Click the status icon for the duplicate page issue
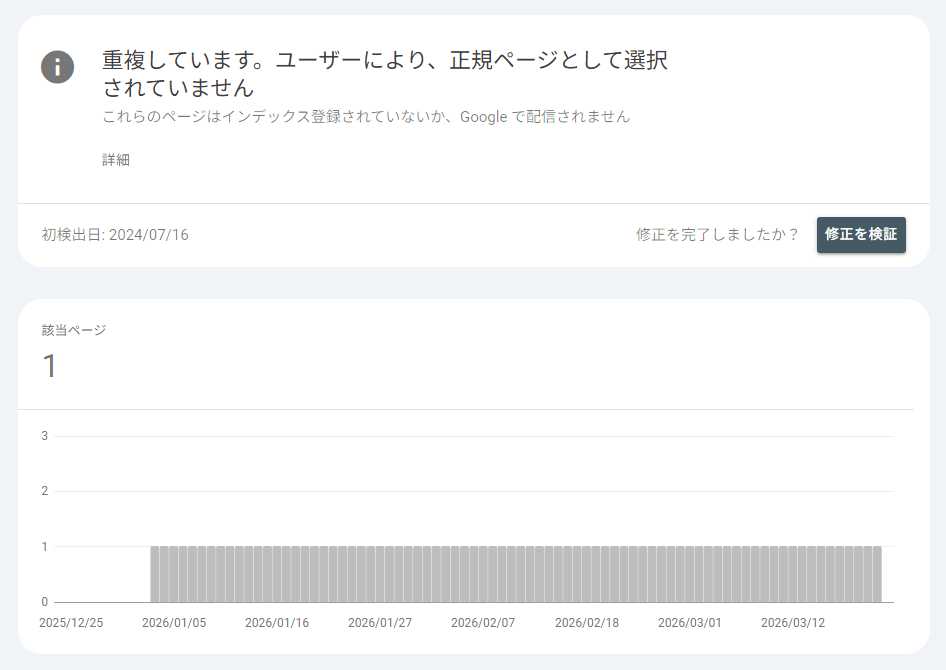946x670 pixels. pos(57,68)
